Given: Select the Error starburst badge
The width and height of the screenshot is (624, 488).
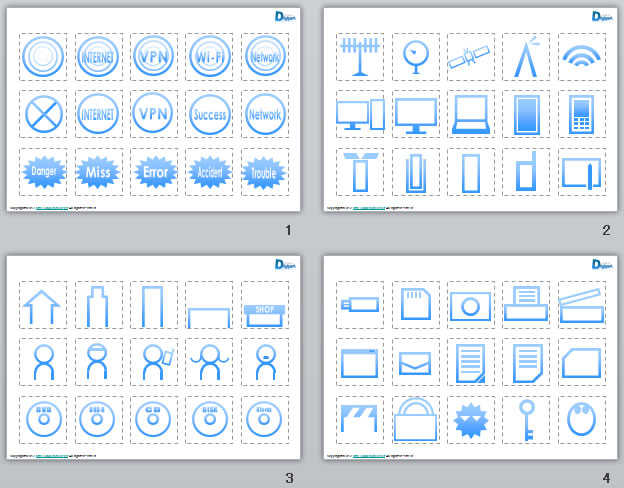Looking at the screenshot, I should [155, 171].
